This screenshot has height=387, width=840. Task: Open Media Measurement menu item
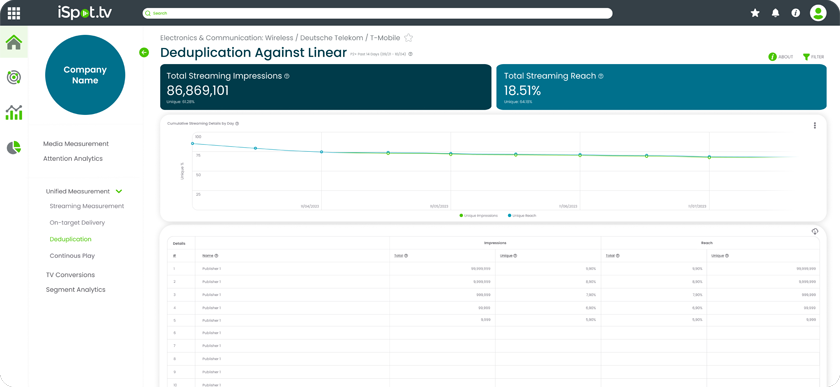click(x=76, y=144)
